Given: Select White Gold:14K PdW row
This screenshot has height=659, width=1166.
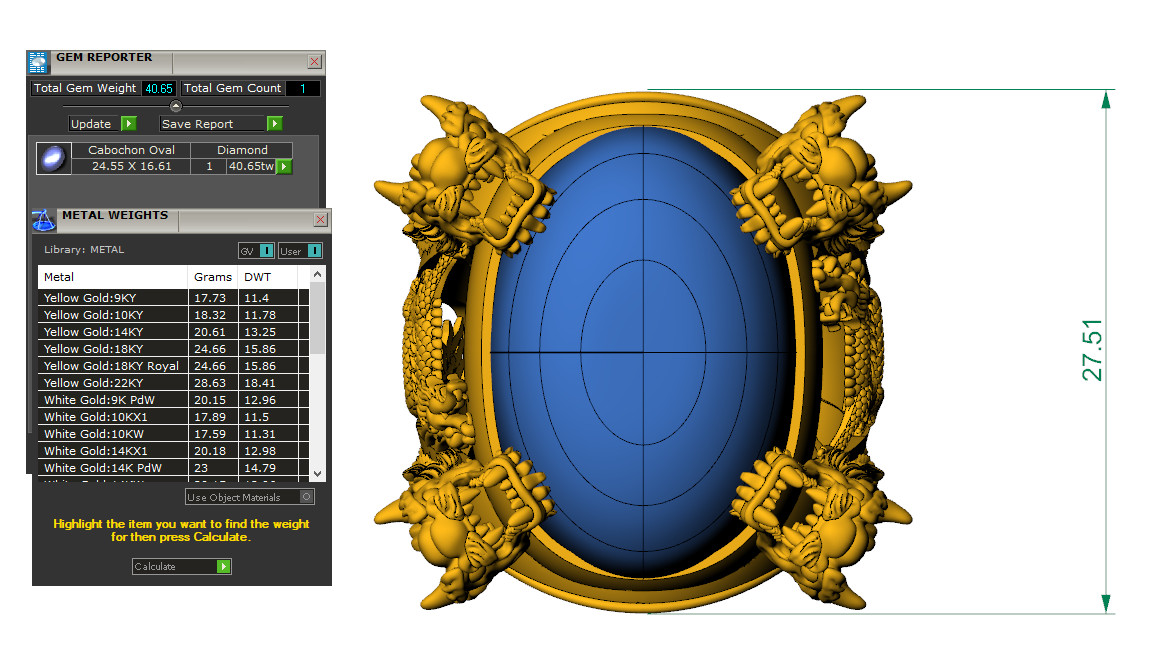Looking at the screenshot, I should [102, 468].
